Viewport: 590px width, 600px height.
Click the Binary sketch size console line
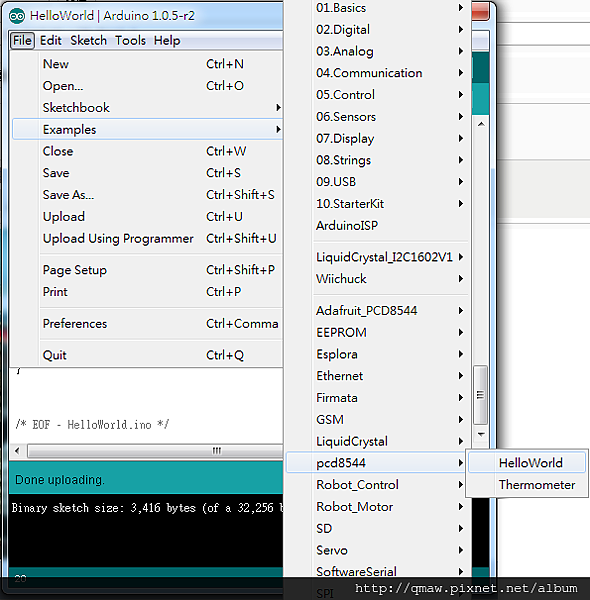click(147, 508)
